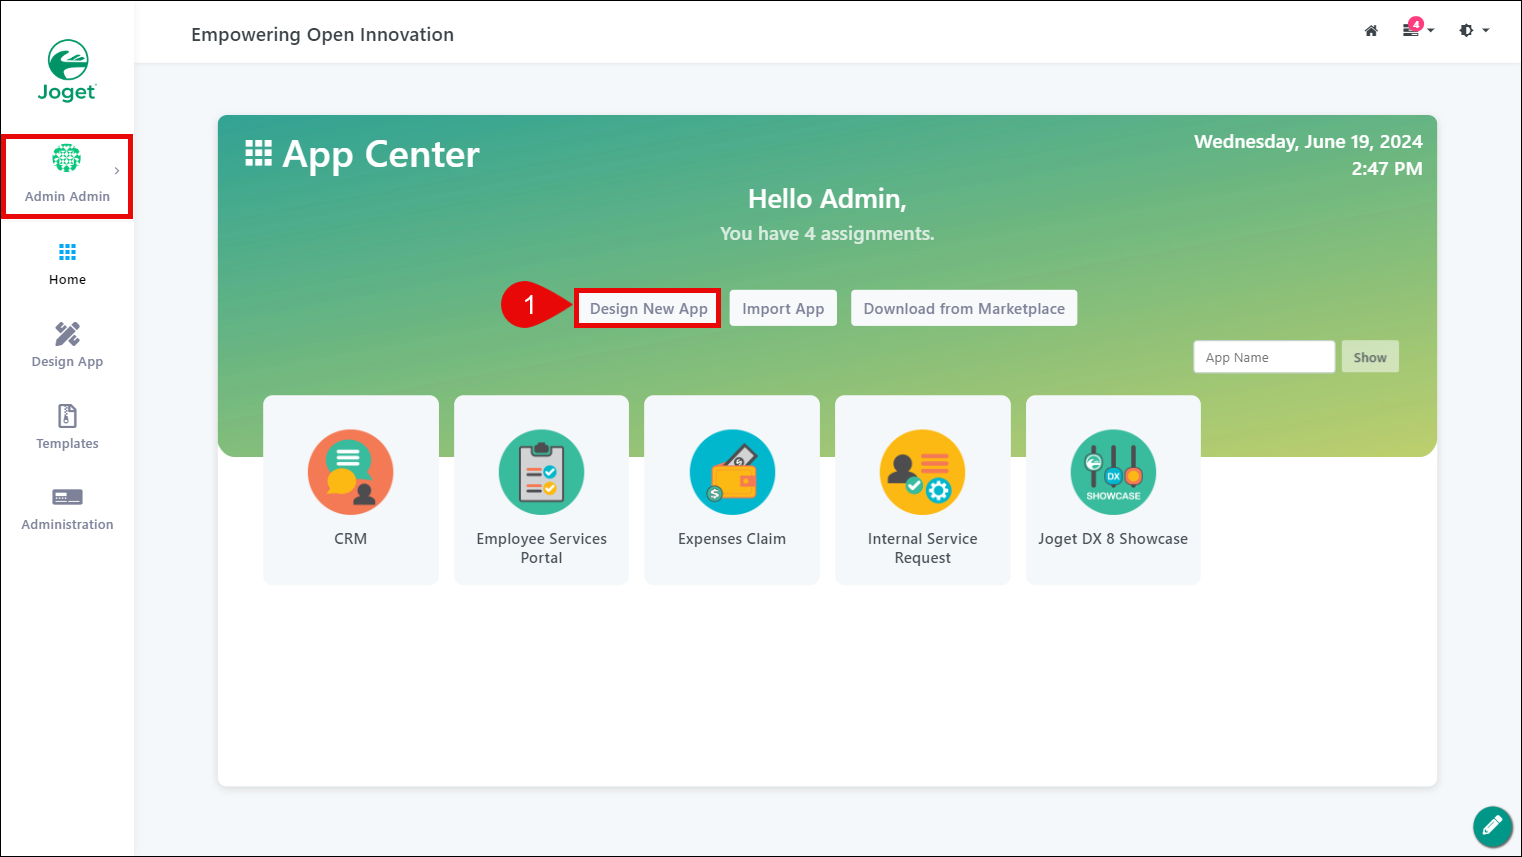Launch the Expenses Claim app icon

[x=732, y=472]
